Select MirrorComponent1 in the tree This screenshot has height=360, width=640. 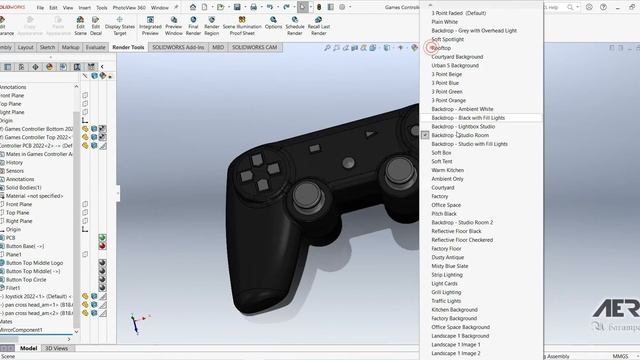21,330
